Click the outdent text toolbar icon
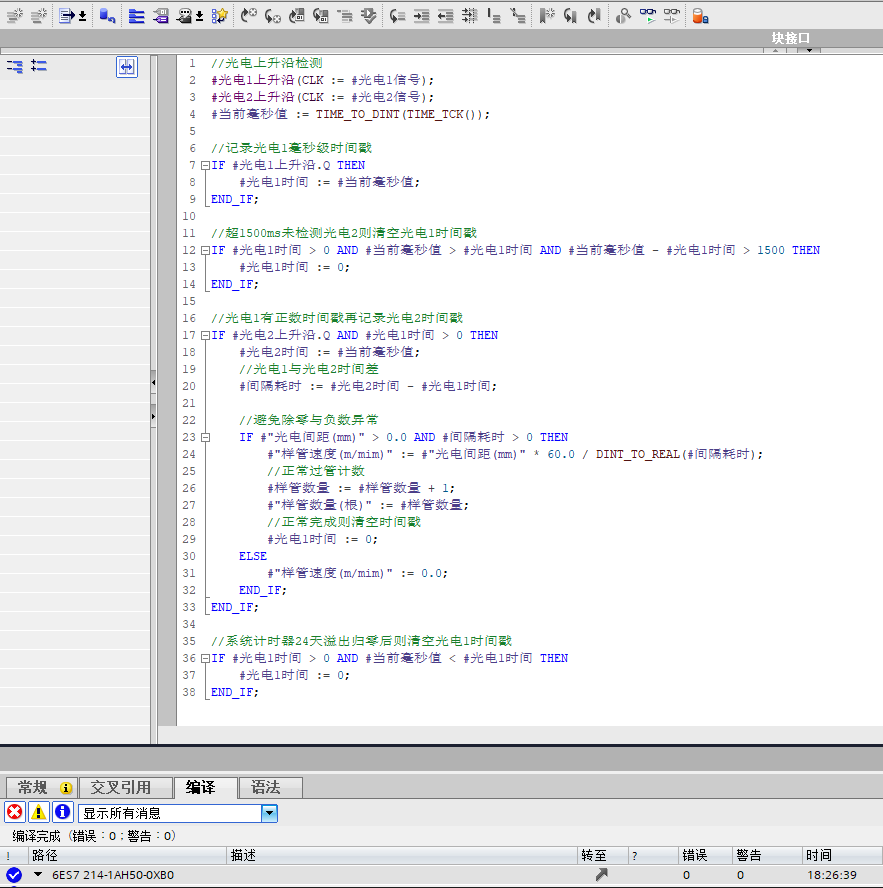Screen dimensions: 883x888 point(445,16)
